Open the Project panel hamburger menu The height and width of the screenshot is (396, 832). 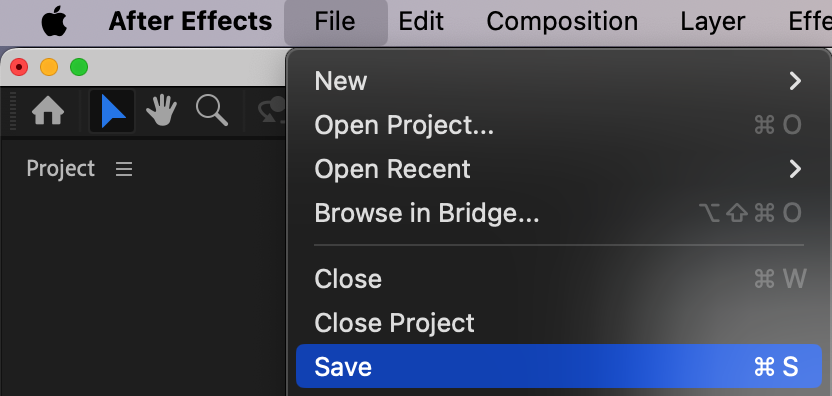124,169
